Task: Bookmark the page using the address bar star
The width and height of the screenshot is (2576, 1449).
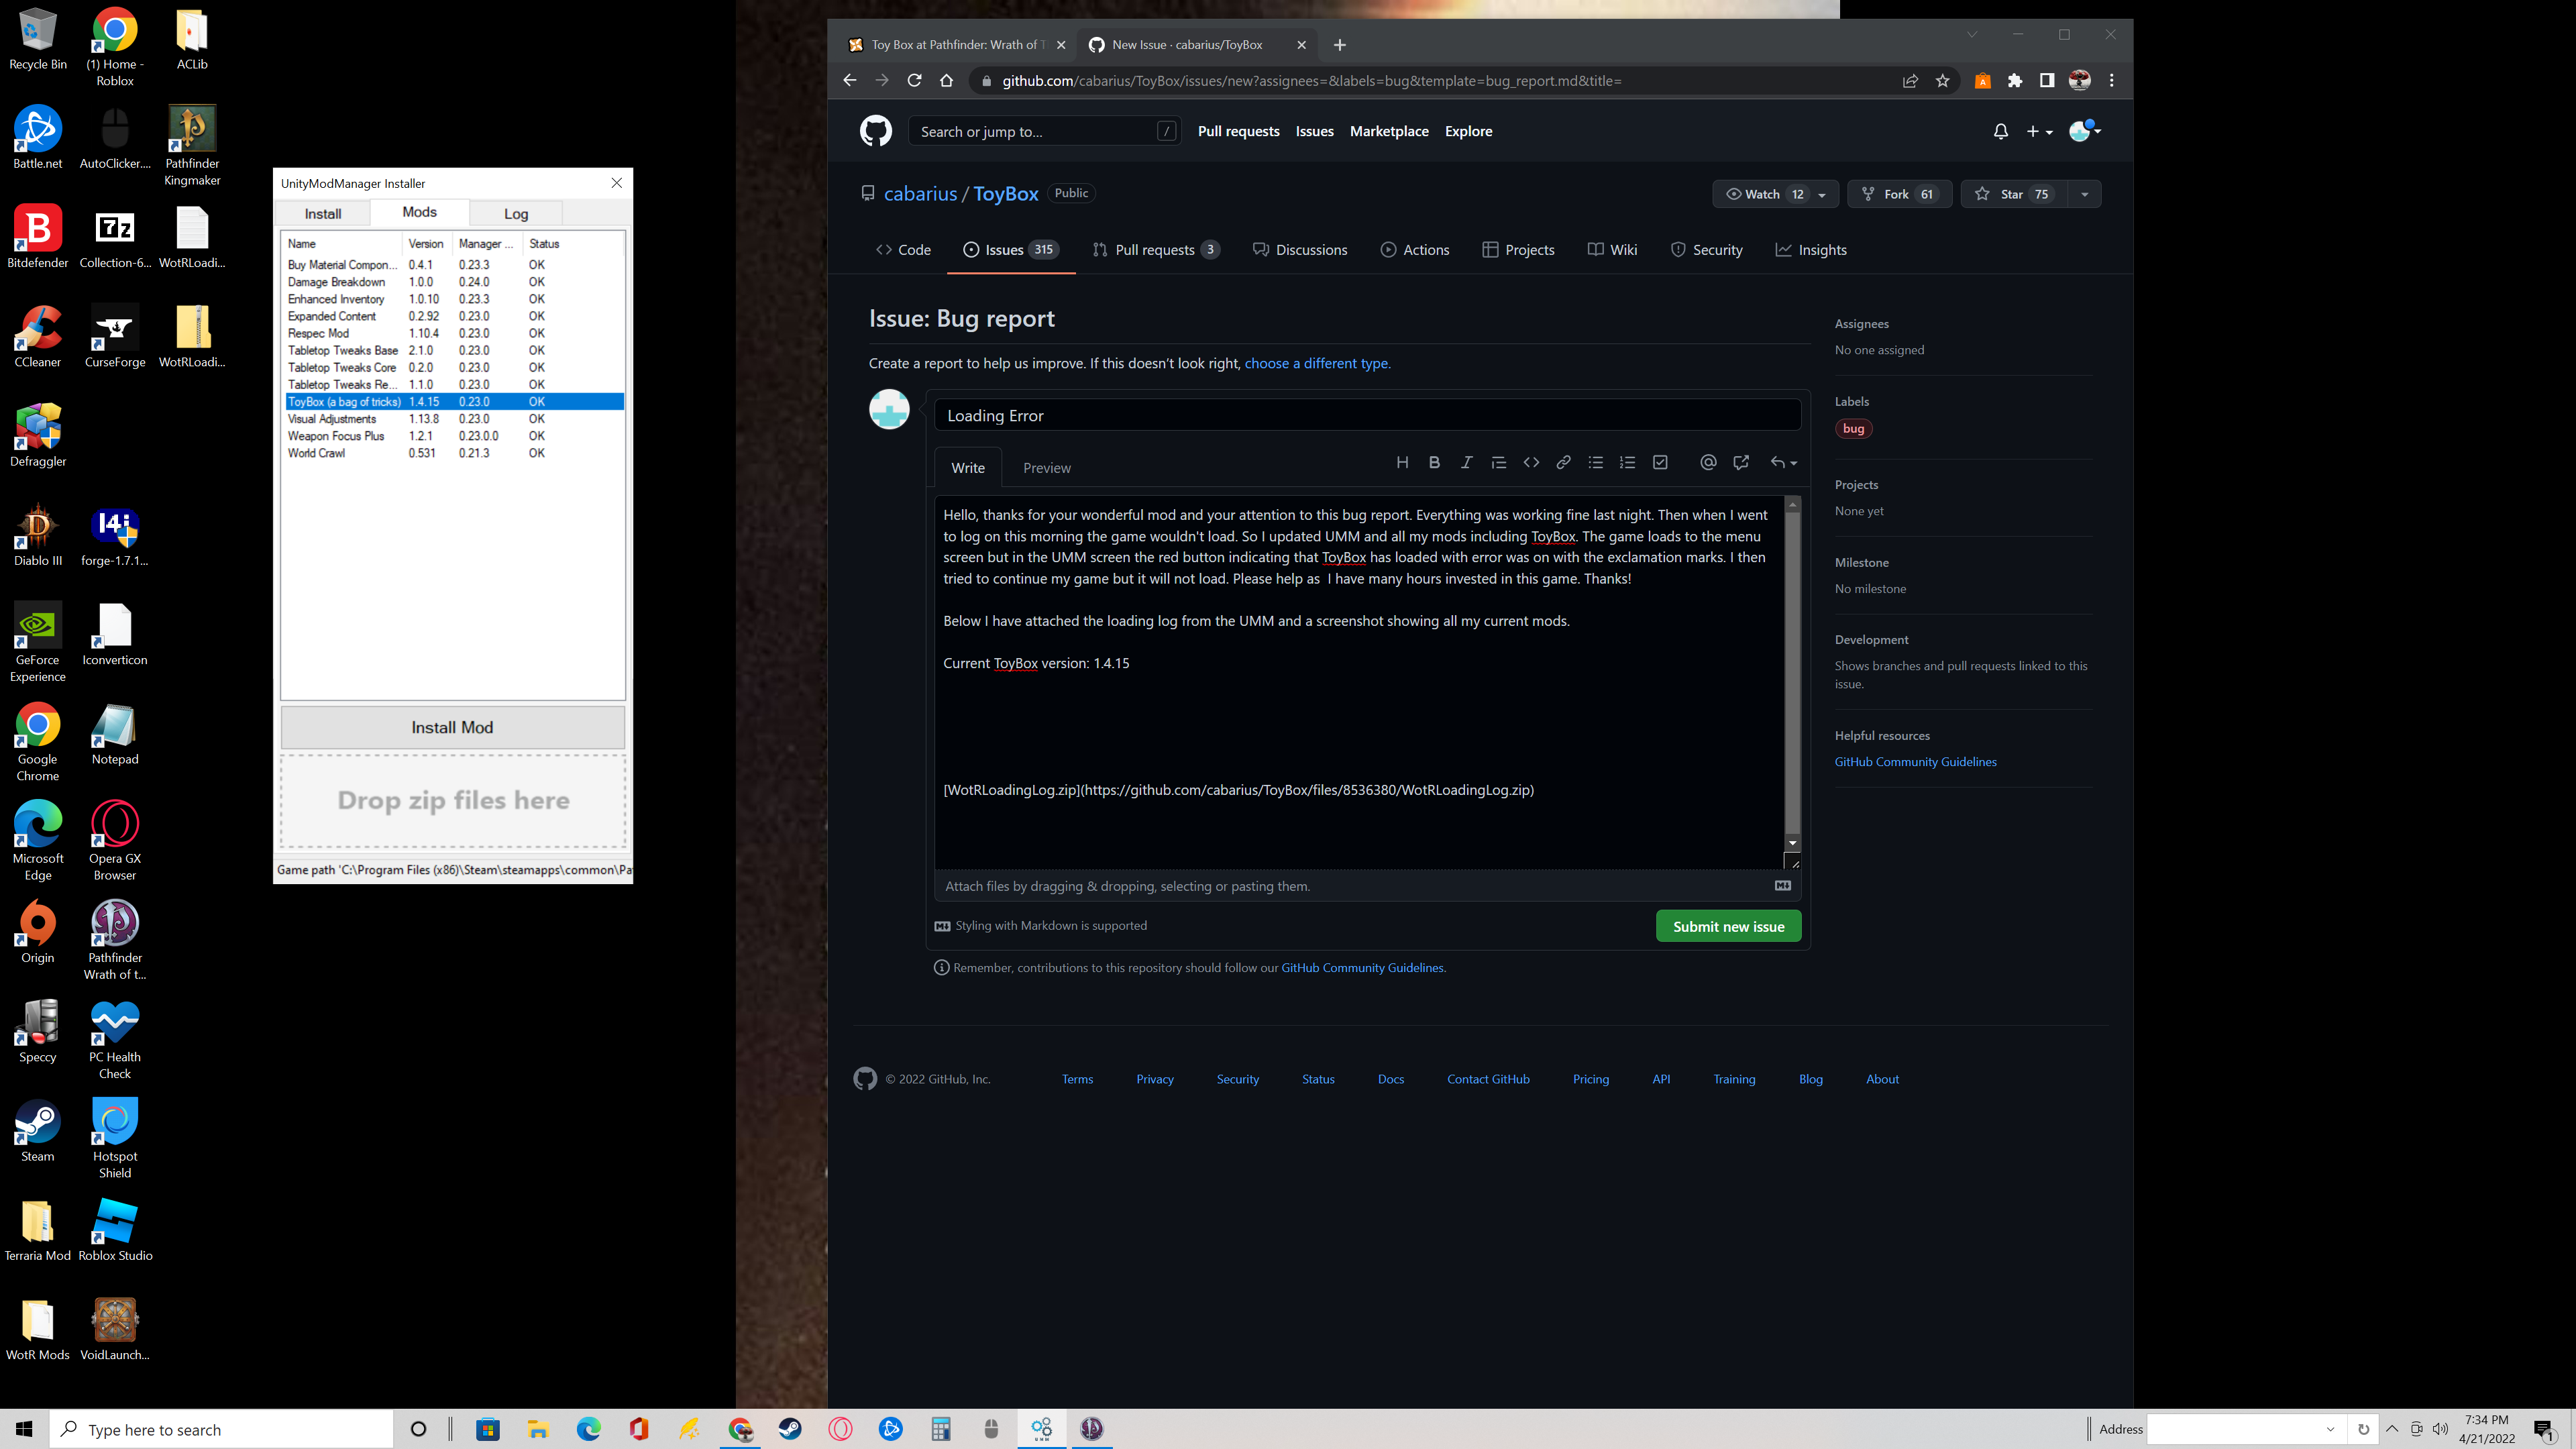Action: [x=1943, y=81]
